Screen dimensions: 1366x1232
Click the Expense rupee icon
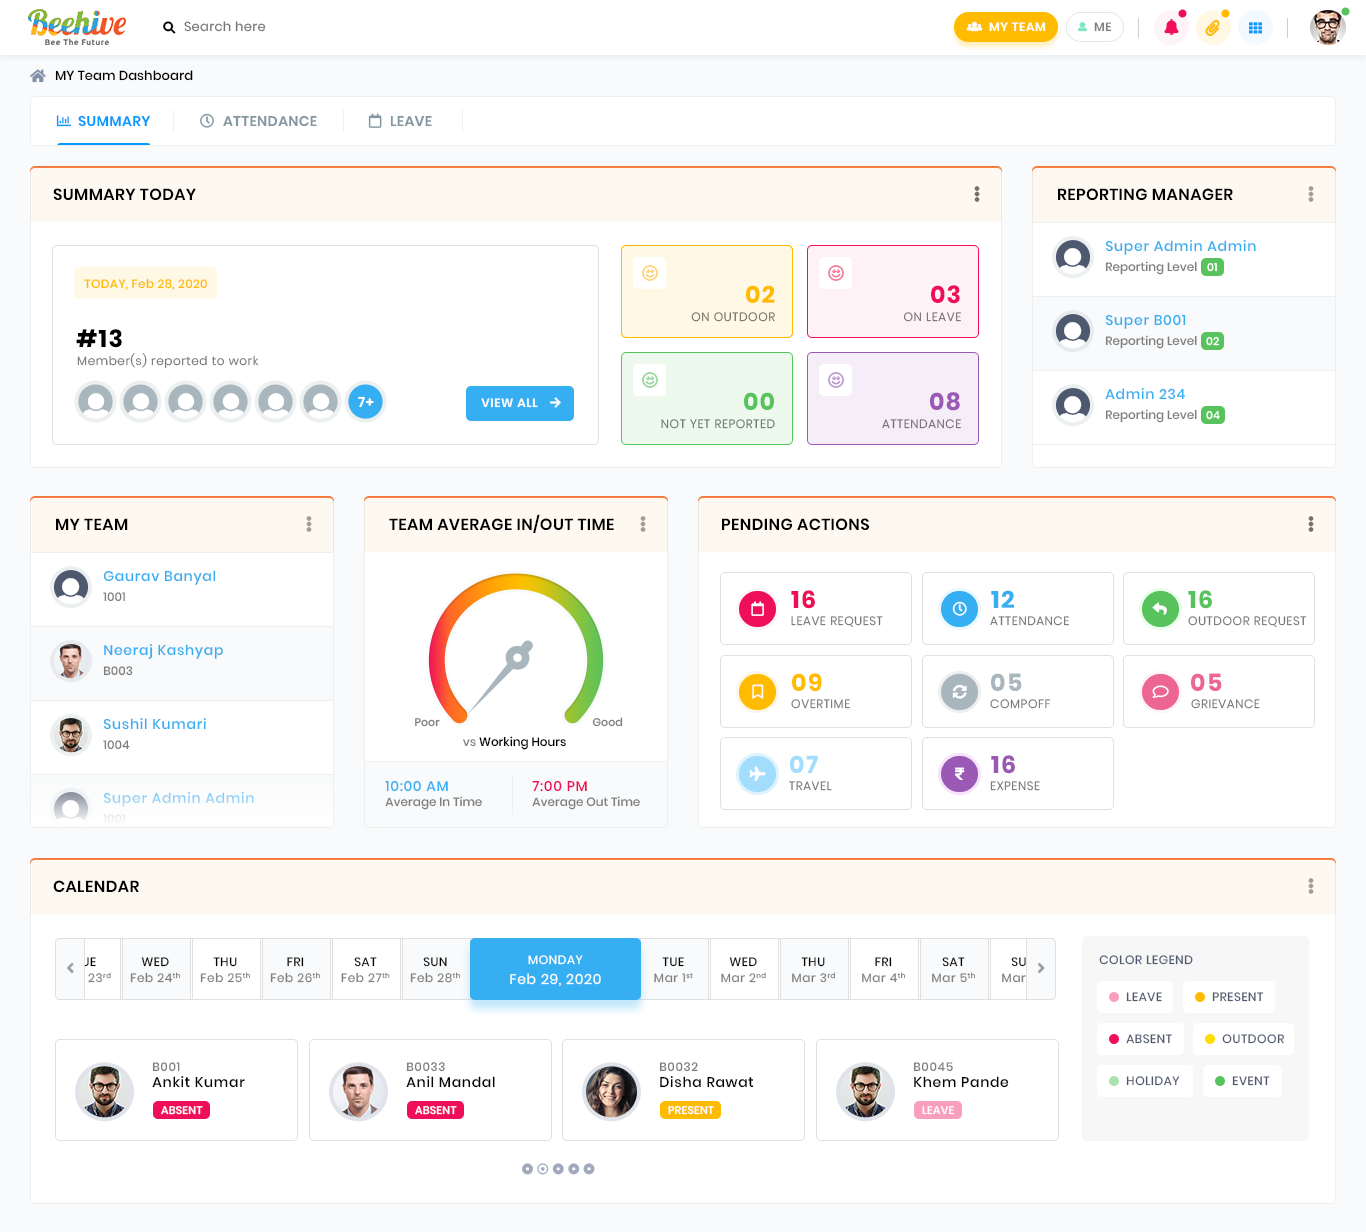click(959, 773)
